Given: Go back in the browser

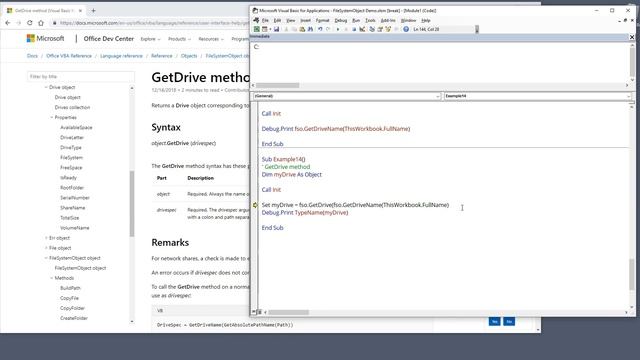Looking at the screenshot, I should [8, 23].
